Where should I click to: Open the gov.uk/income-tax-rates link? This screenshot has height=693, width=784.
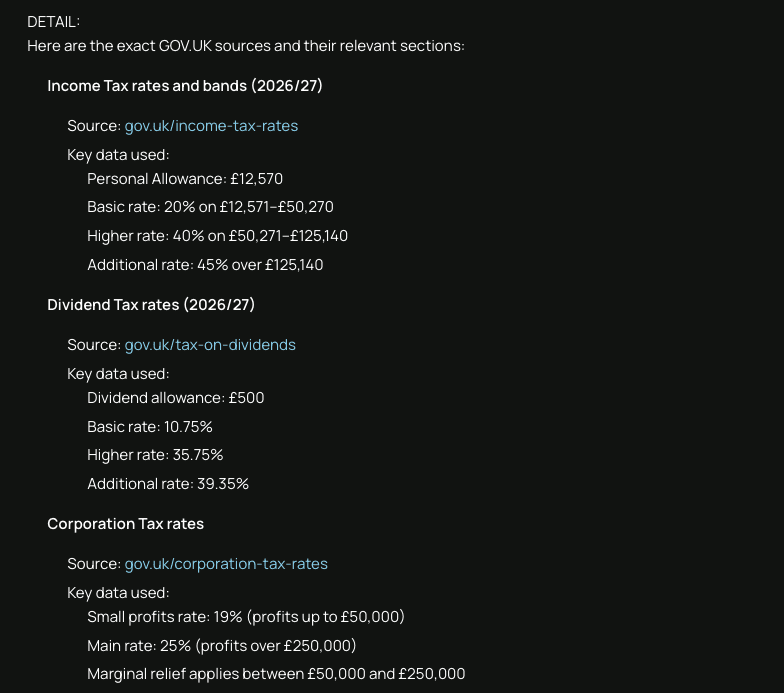[x=211, y=126]
